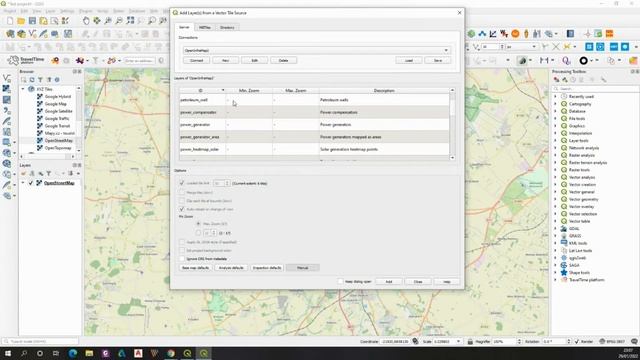Click the GDAL provider icon in Processing Toolbox
The image size is (640, 360).
click(564, 229)
